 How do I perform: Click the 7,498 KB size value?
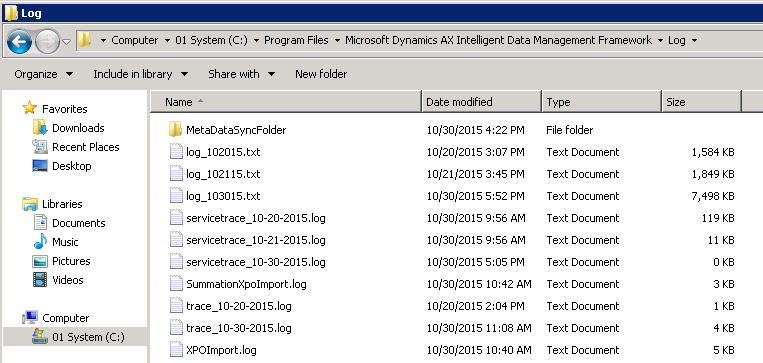pyautogui.click(x=713, y=196)
